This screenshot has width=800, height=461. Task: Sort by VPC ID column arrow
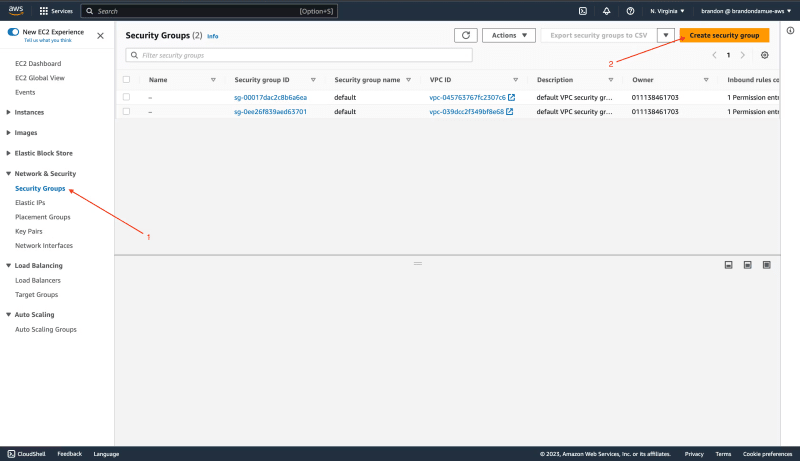click(x=515, y=80)
